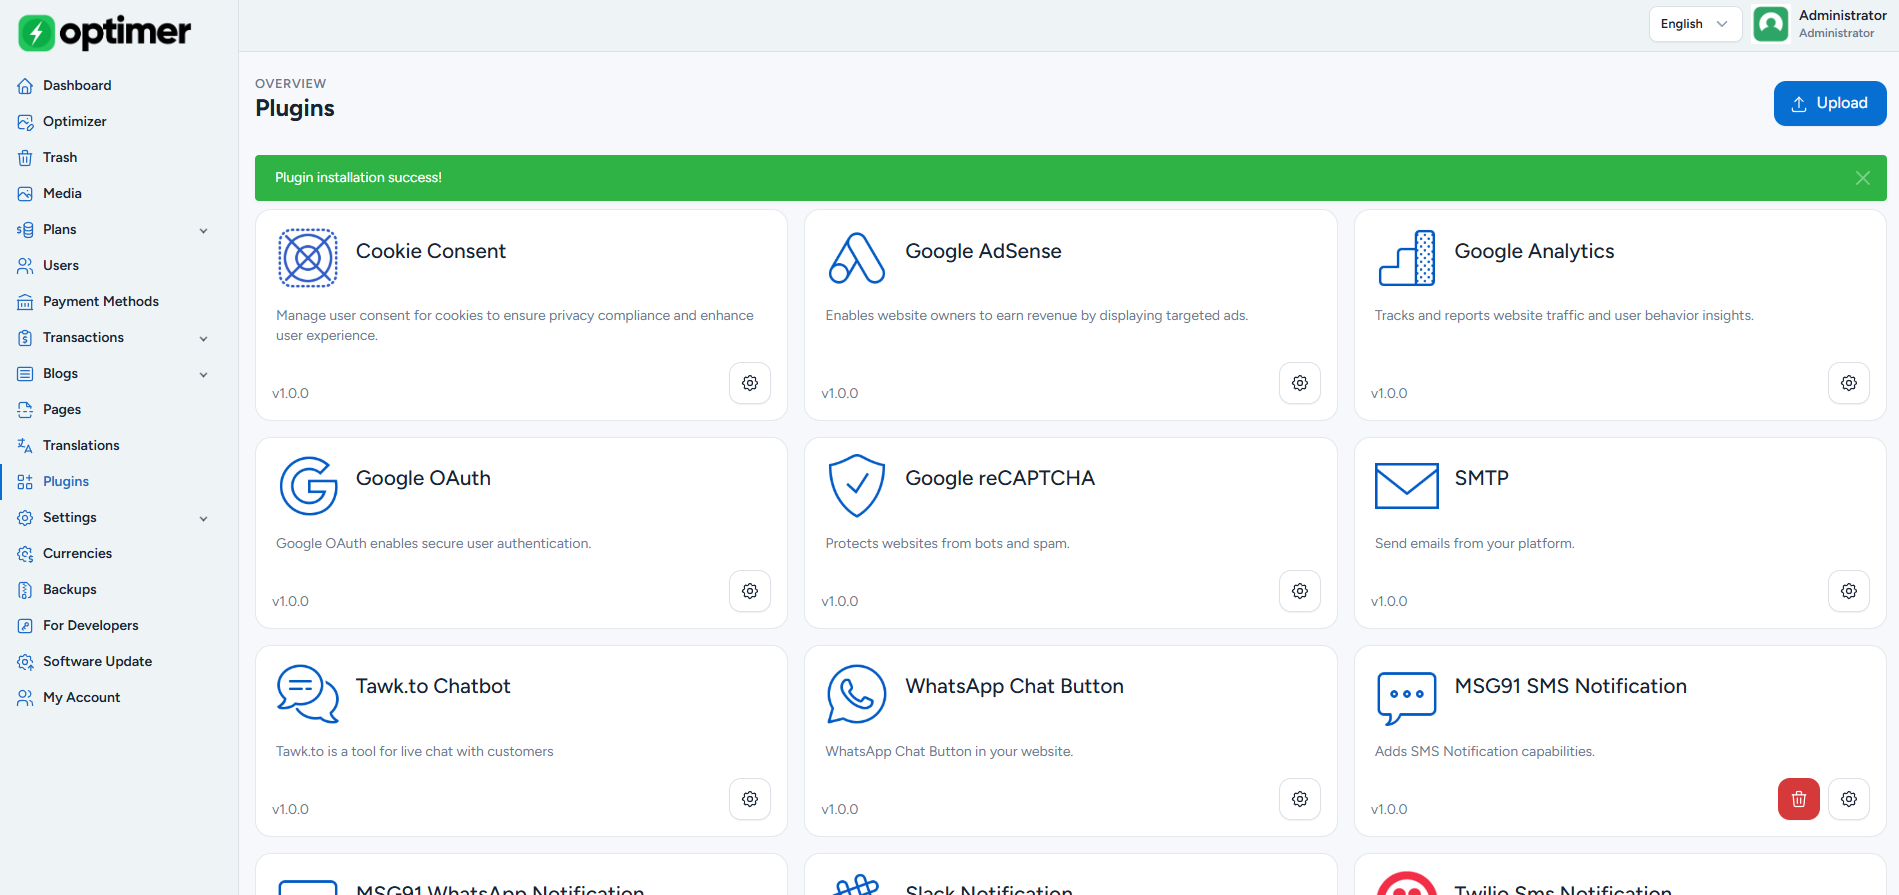Upload a new plugin

point(1830,103)
